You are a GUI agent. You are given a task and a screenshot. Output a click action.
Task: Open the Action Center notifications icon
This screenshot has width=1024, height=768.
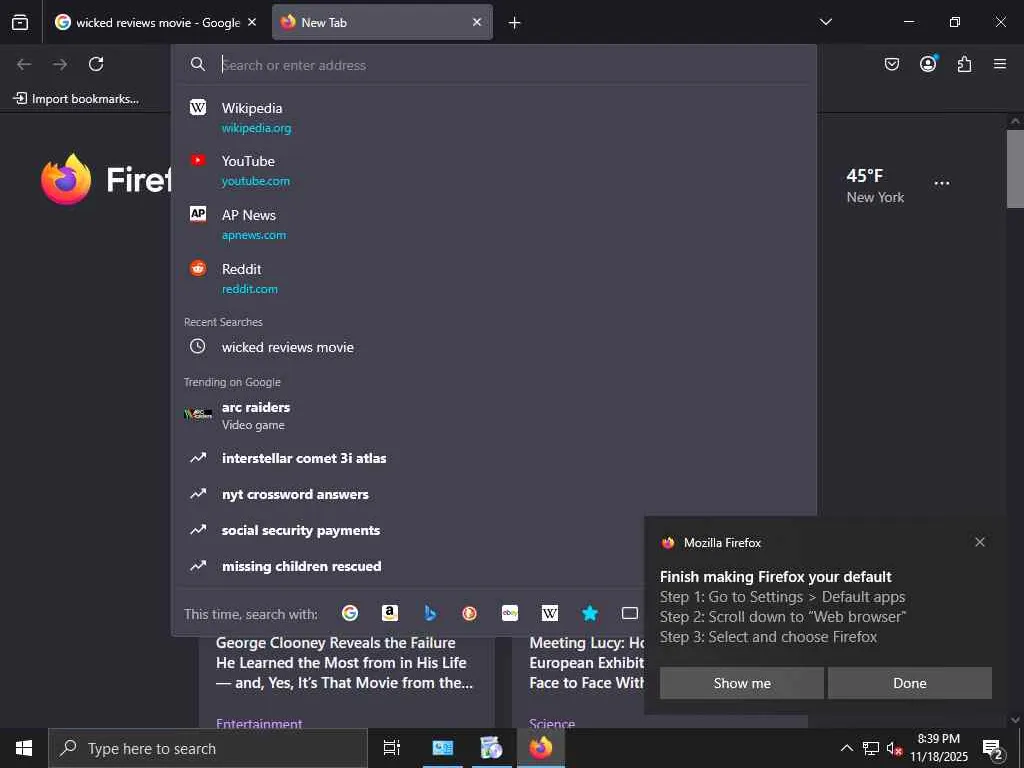993,749
